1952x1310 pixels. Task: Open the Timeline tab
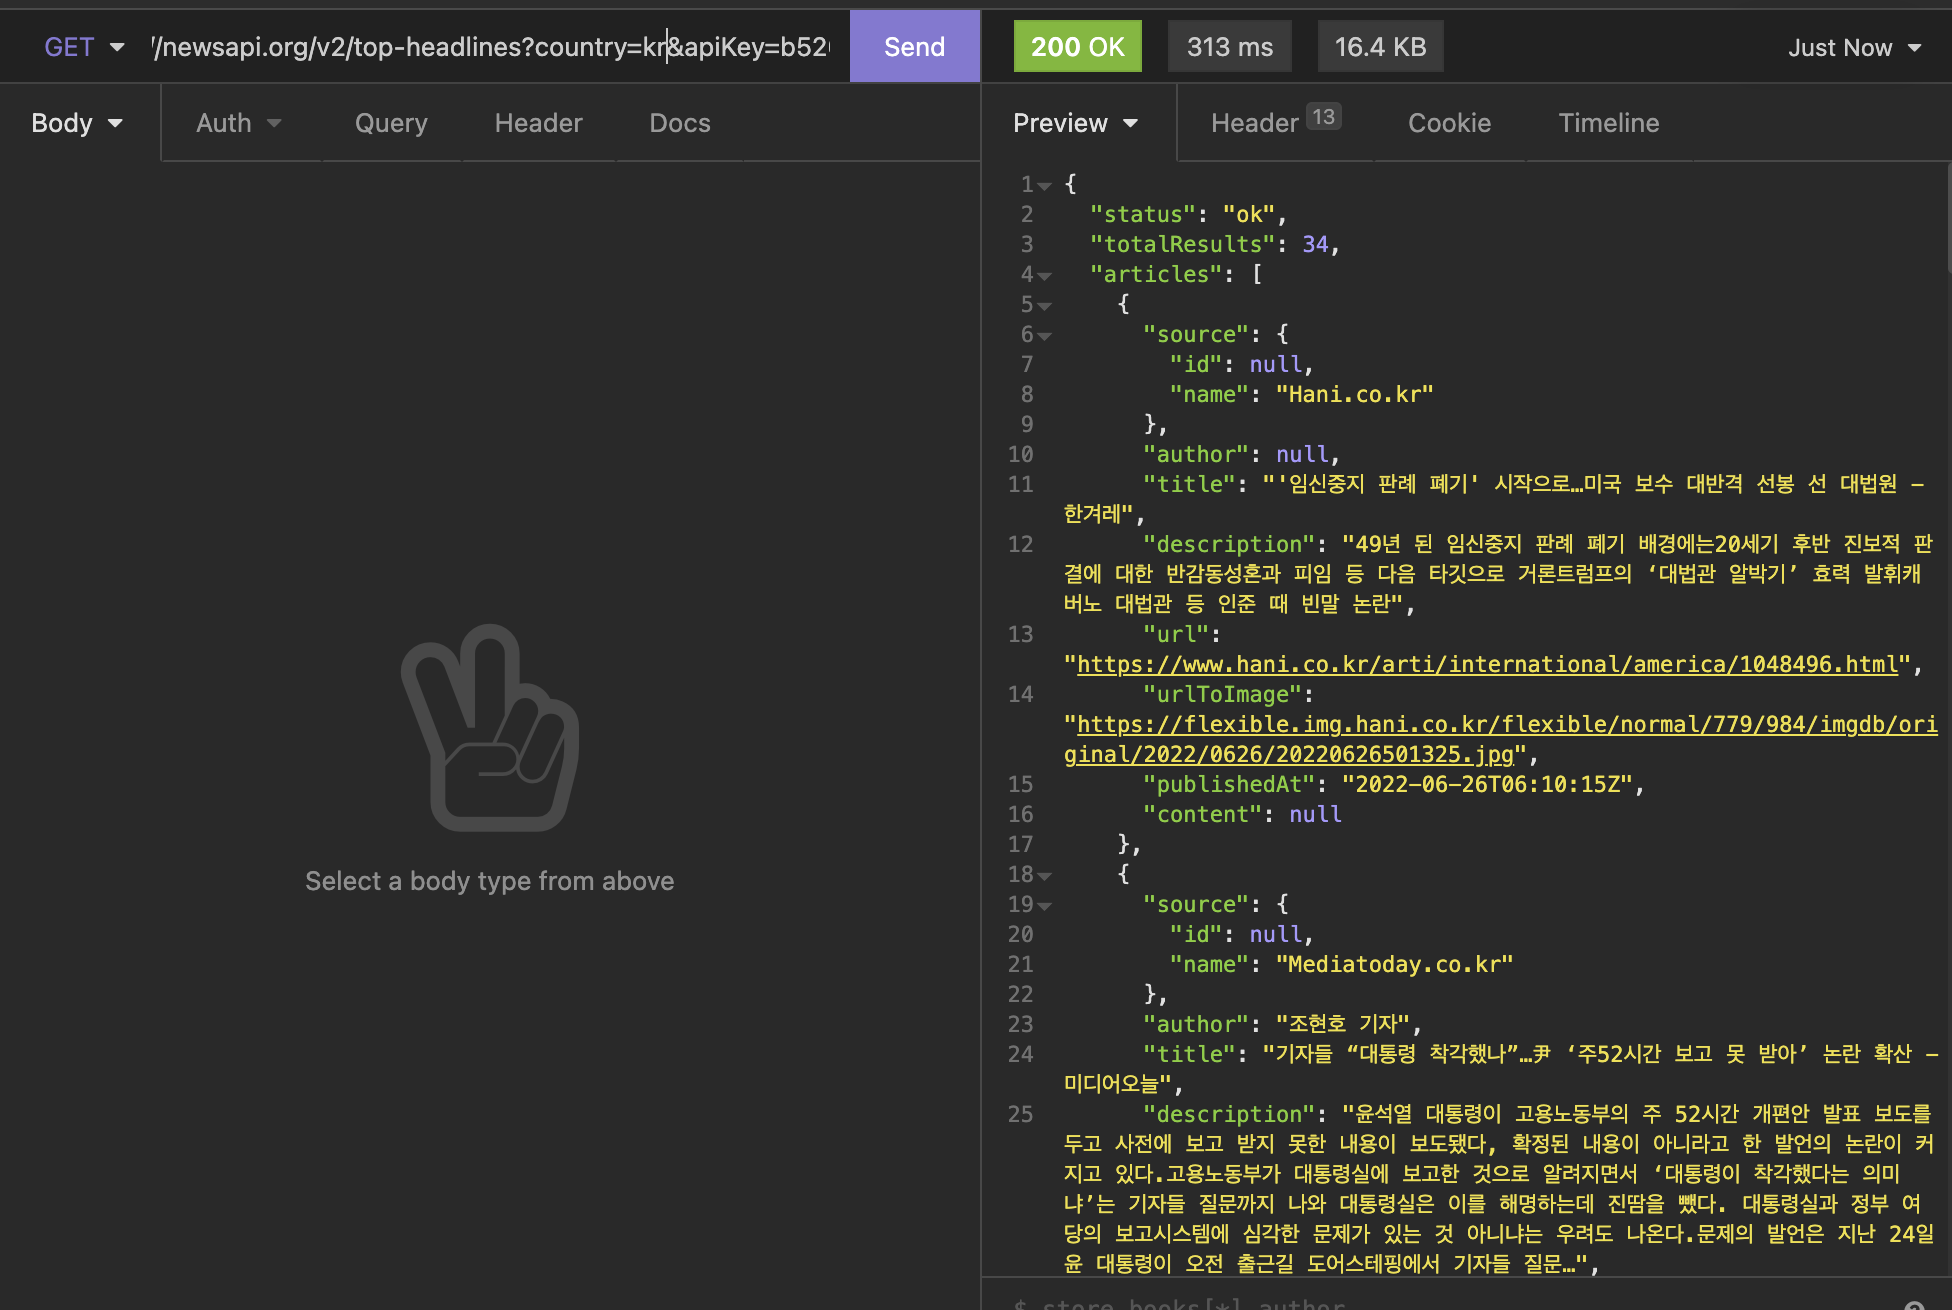pyautogui.click(x=1608, y=123)
